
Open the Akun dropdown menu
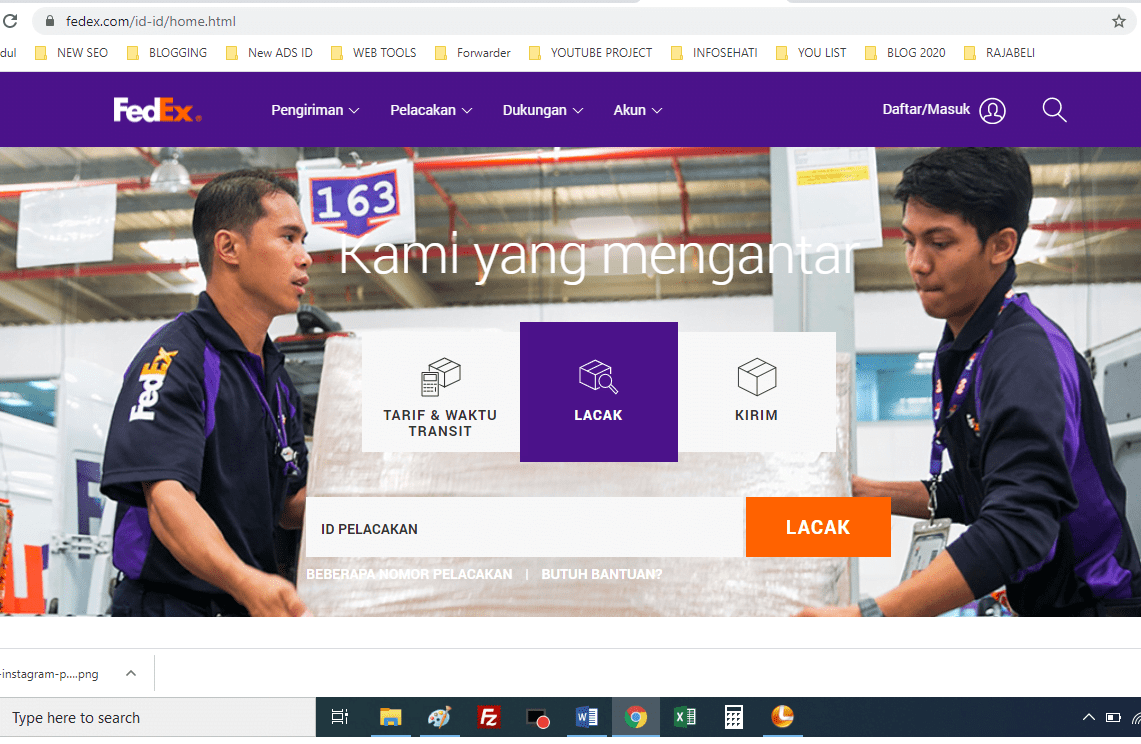coord(637,110)
